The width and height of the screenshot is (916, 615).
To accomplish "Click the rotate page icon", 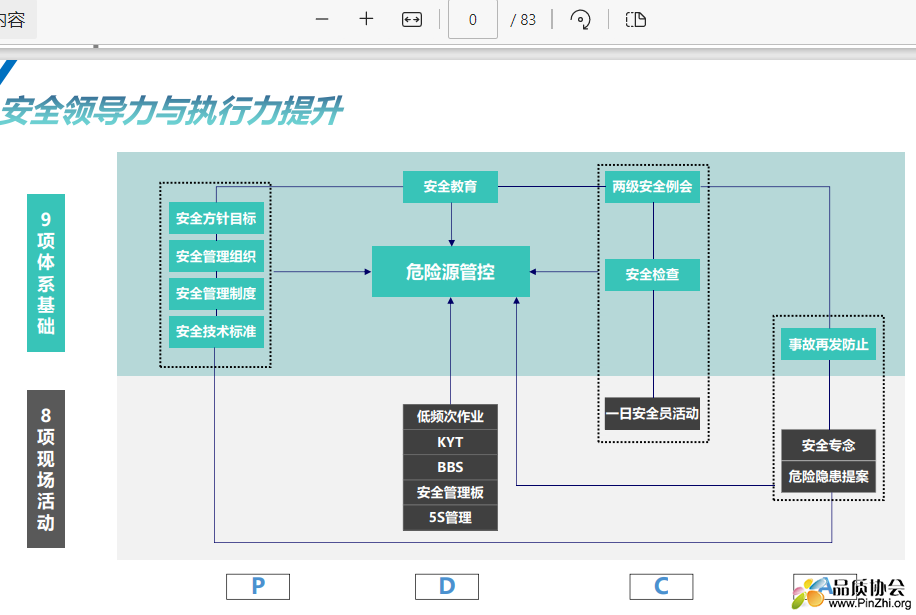I will 580,20.
